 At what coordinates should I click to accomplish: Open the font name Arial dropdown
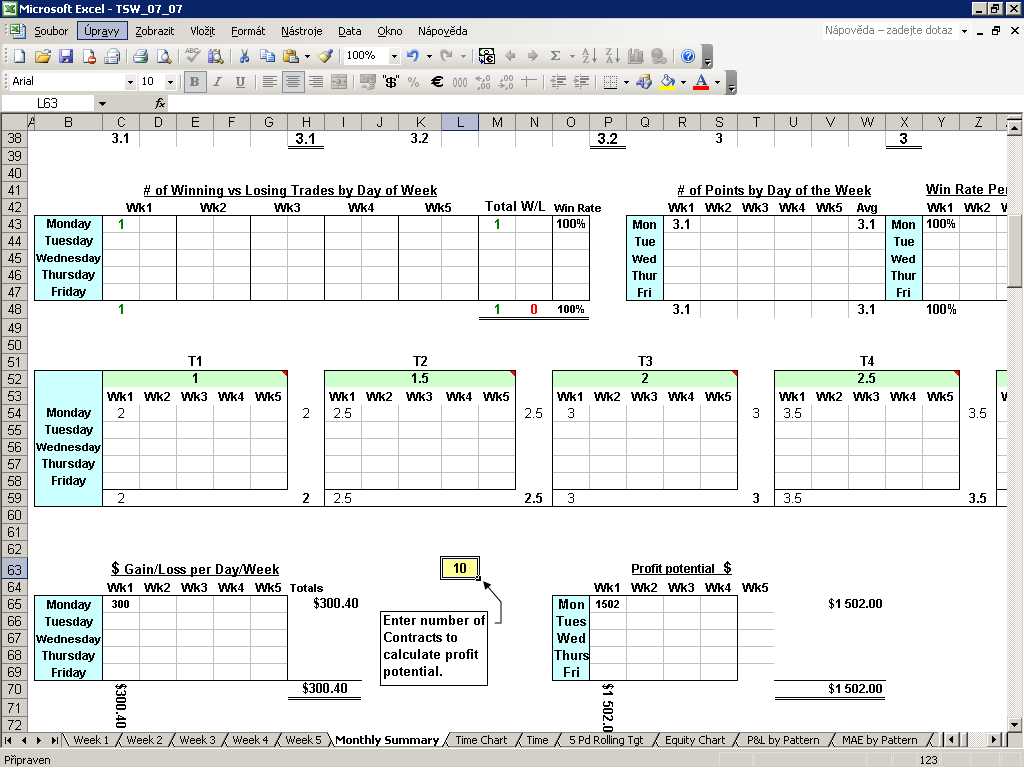pos(130,82)
